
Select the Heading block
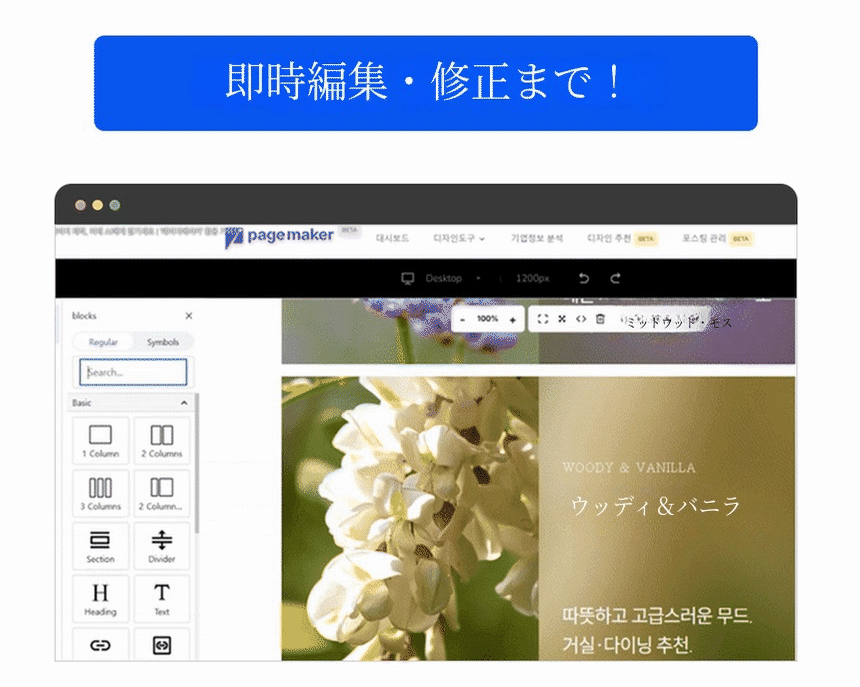point(100,599)
